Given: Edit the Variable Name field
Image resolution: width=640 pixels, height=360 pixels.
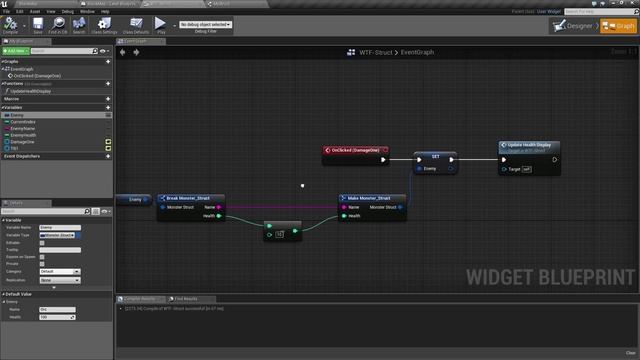Looking at the screenshot, I should [x=60, y=227].
